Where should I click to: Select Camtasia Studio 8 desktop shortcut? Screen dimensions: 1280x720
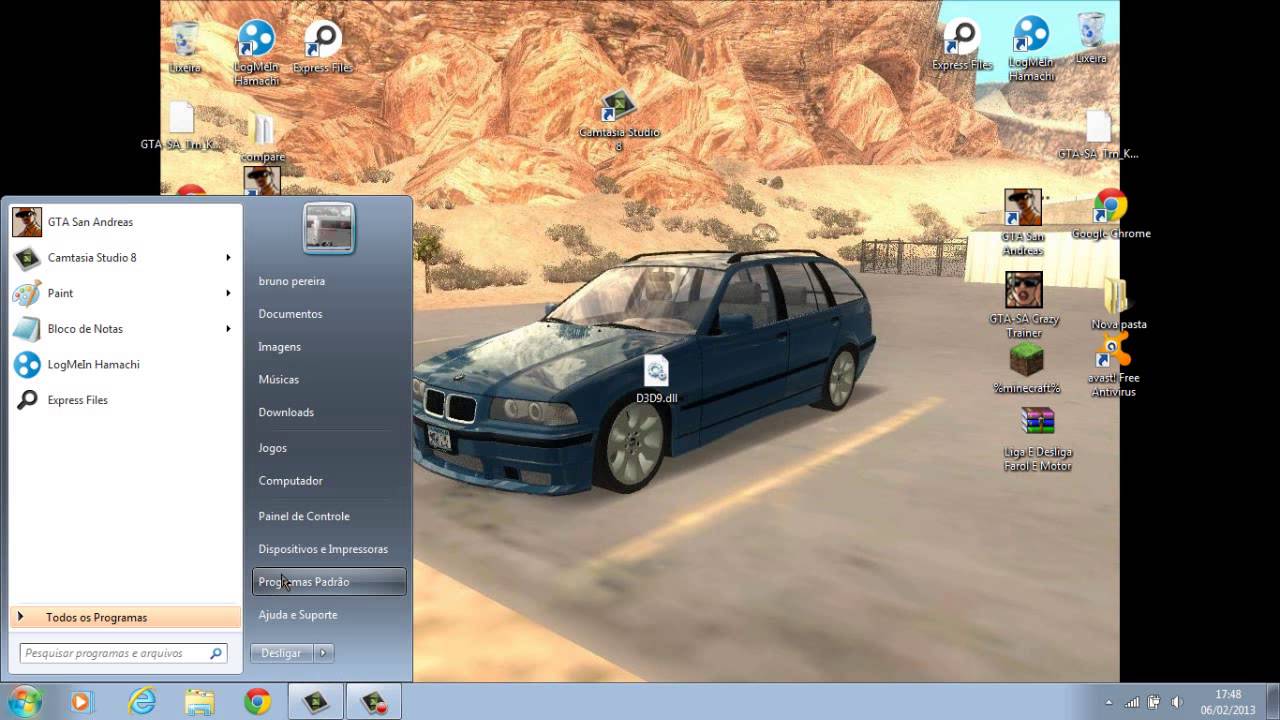[618, 120]
